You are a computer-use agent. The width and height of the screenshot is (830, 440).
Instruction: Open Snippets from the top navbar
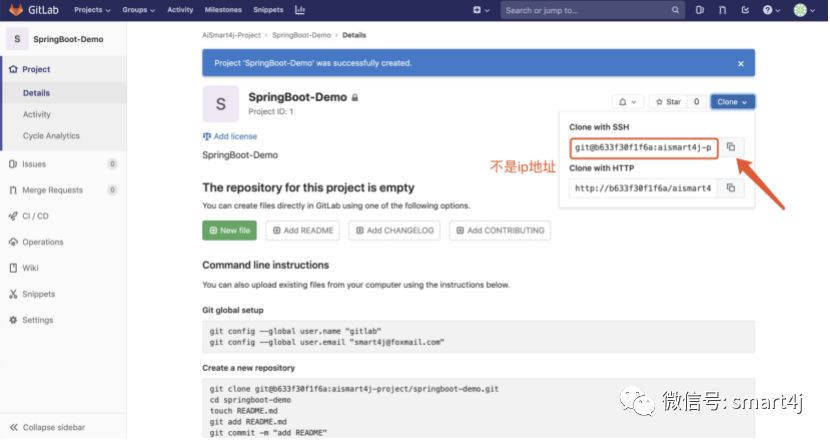268,10
